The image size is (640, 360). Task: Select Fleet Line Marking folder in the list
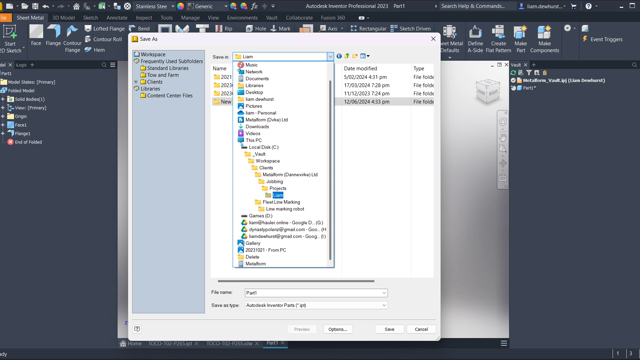click(x=281, y=202)
